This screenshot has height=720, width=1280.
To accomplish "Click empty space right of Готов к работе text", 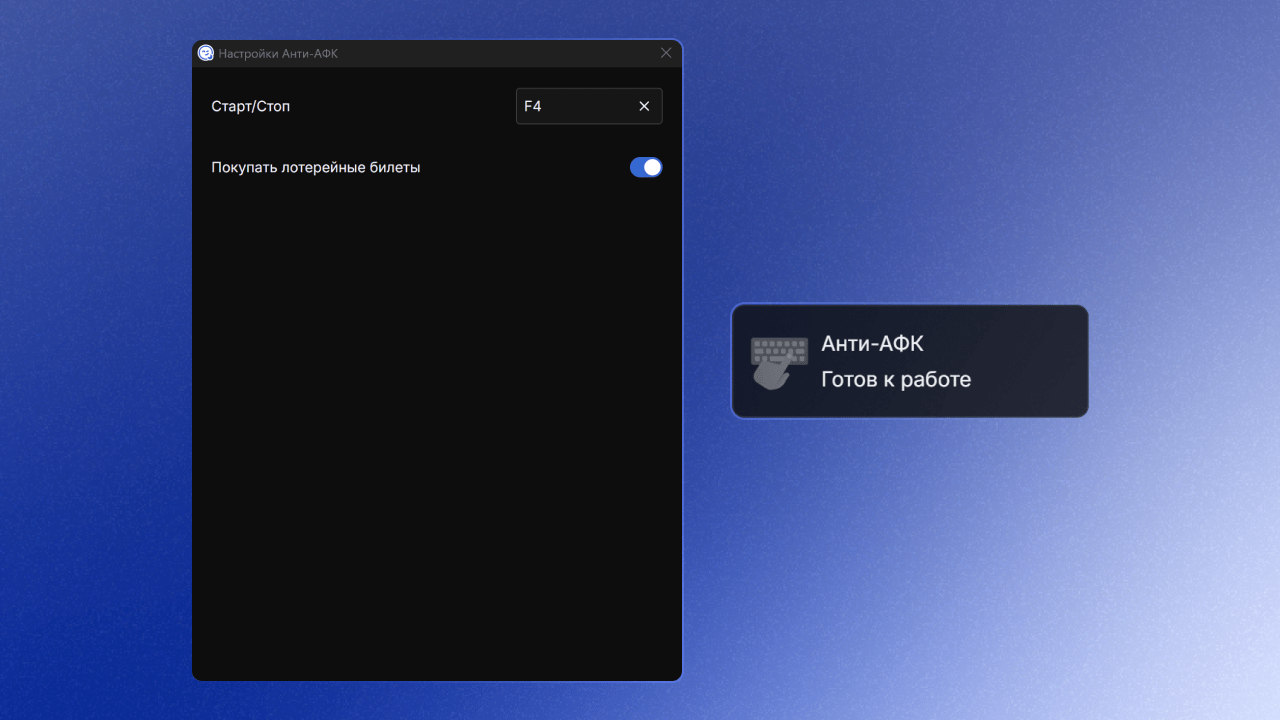I will 1030,379.
